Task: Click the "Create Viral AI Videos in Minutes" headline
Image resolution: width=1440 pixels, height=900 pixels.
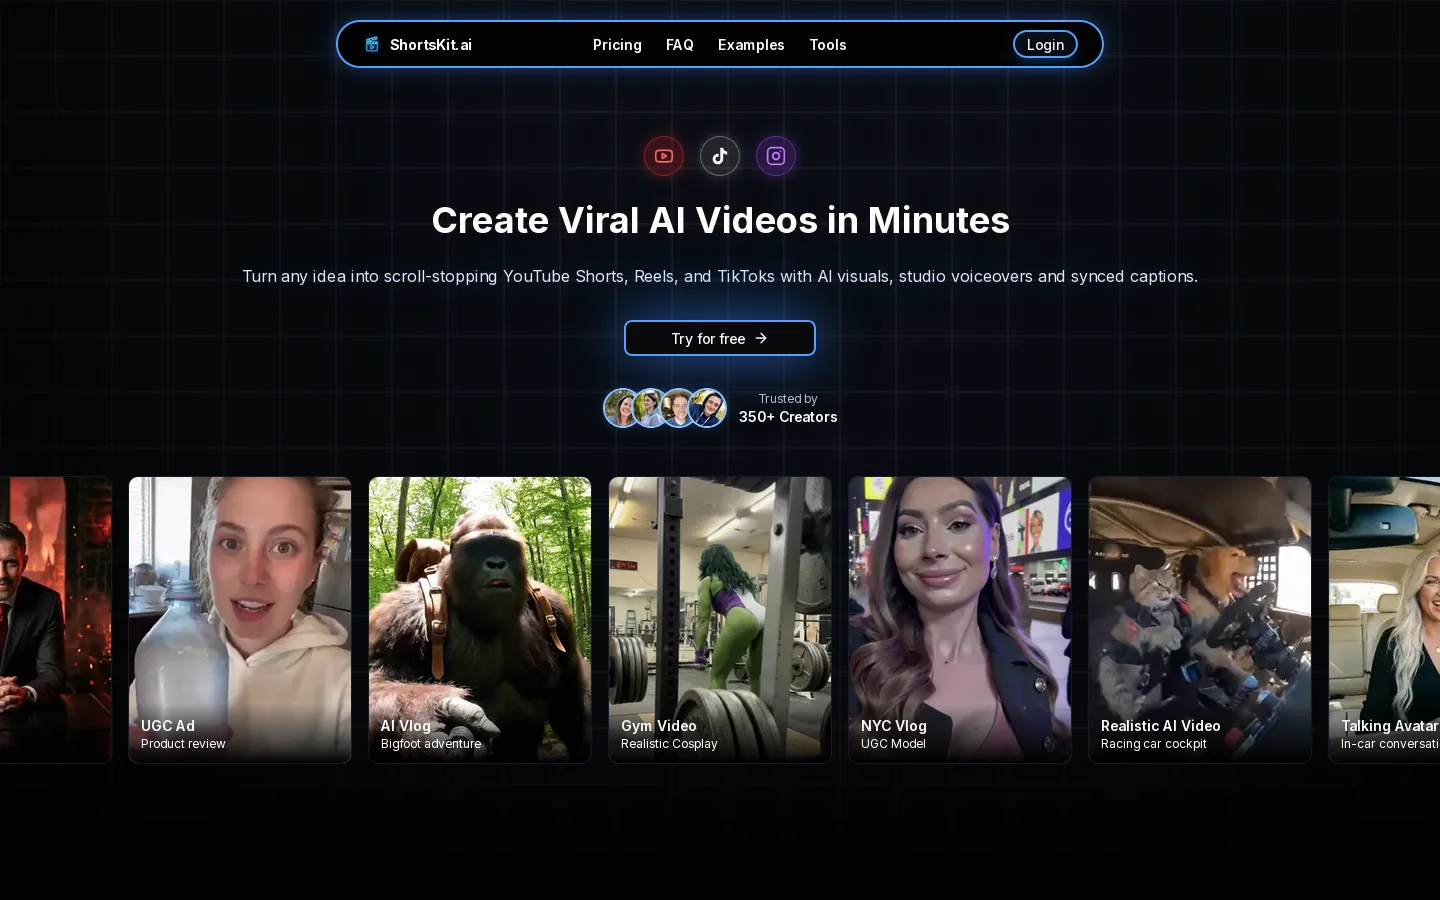Action: [720, 220]
